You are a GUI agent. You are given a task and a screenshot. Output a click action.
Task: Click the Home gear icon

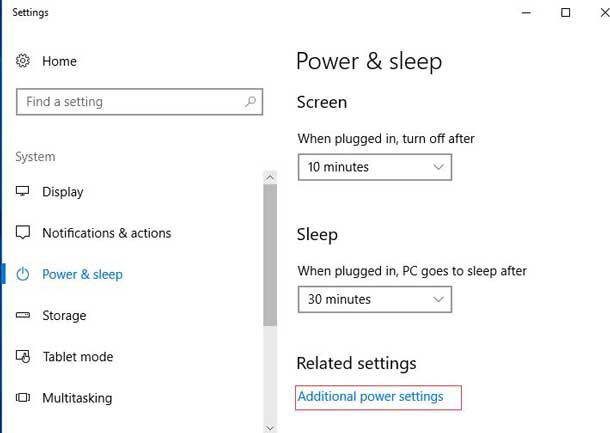pyautogui.click(x=23, y=61)
